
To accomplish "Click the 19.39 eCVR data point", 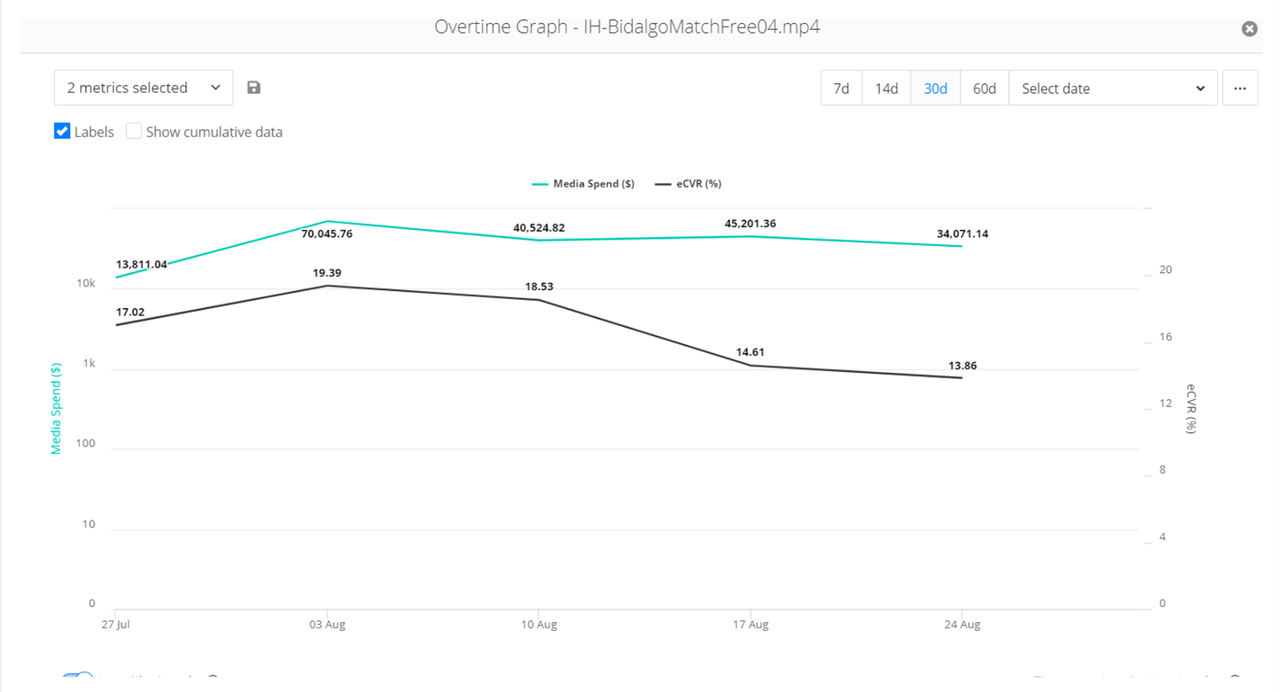I will coord(327,286).
